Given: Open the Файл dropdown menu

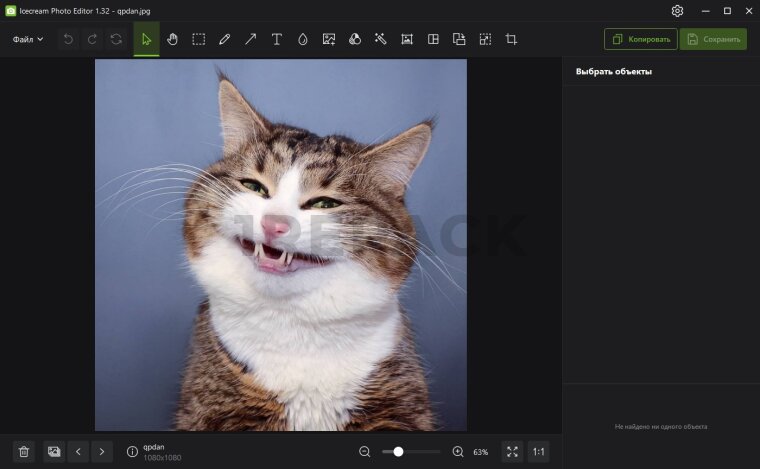Looking at the screenshot, I should pyautogui.click(x=28, y=39).
